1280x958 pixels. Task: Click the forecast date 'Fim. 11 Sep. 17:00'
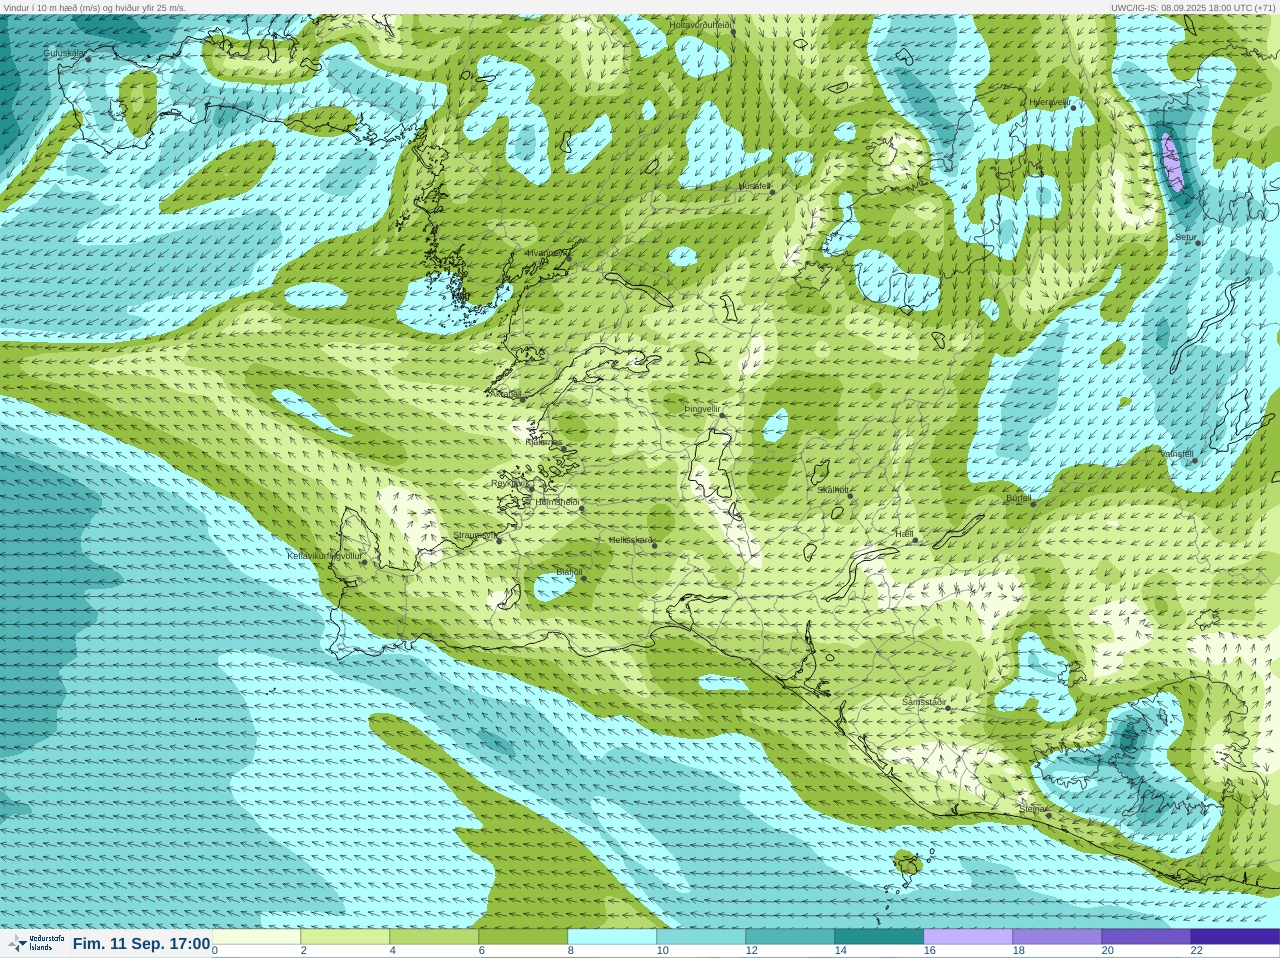pos(141,943)
